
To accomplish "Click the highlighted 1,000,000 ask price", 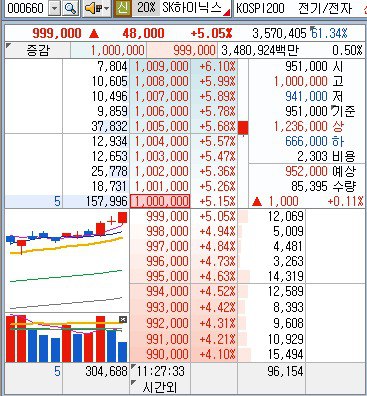I will point(160,201).
